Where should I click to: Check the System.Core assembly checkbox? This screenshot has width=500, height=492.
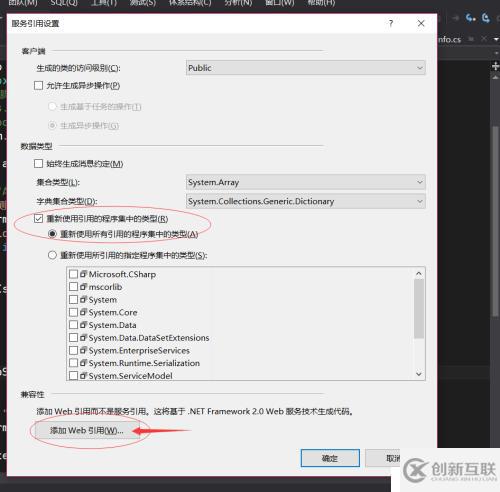[x=73, y=312]
